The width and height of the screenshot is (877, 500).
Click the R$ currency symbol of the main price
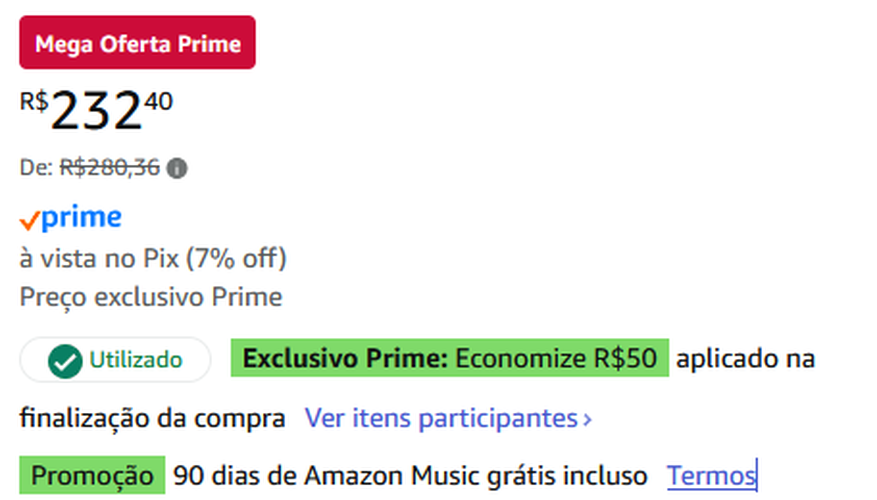point(33,101)
